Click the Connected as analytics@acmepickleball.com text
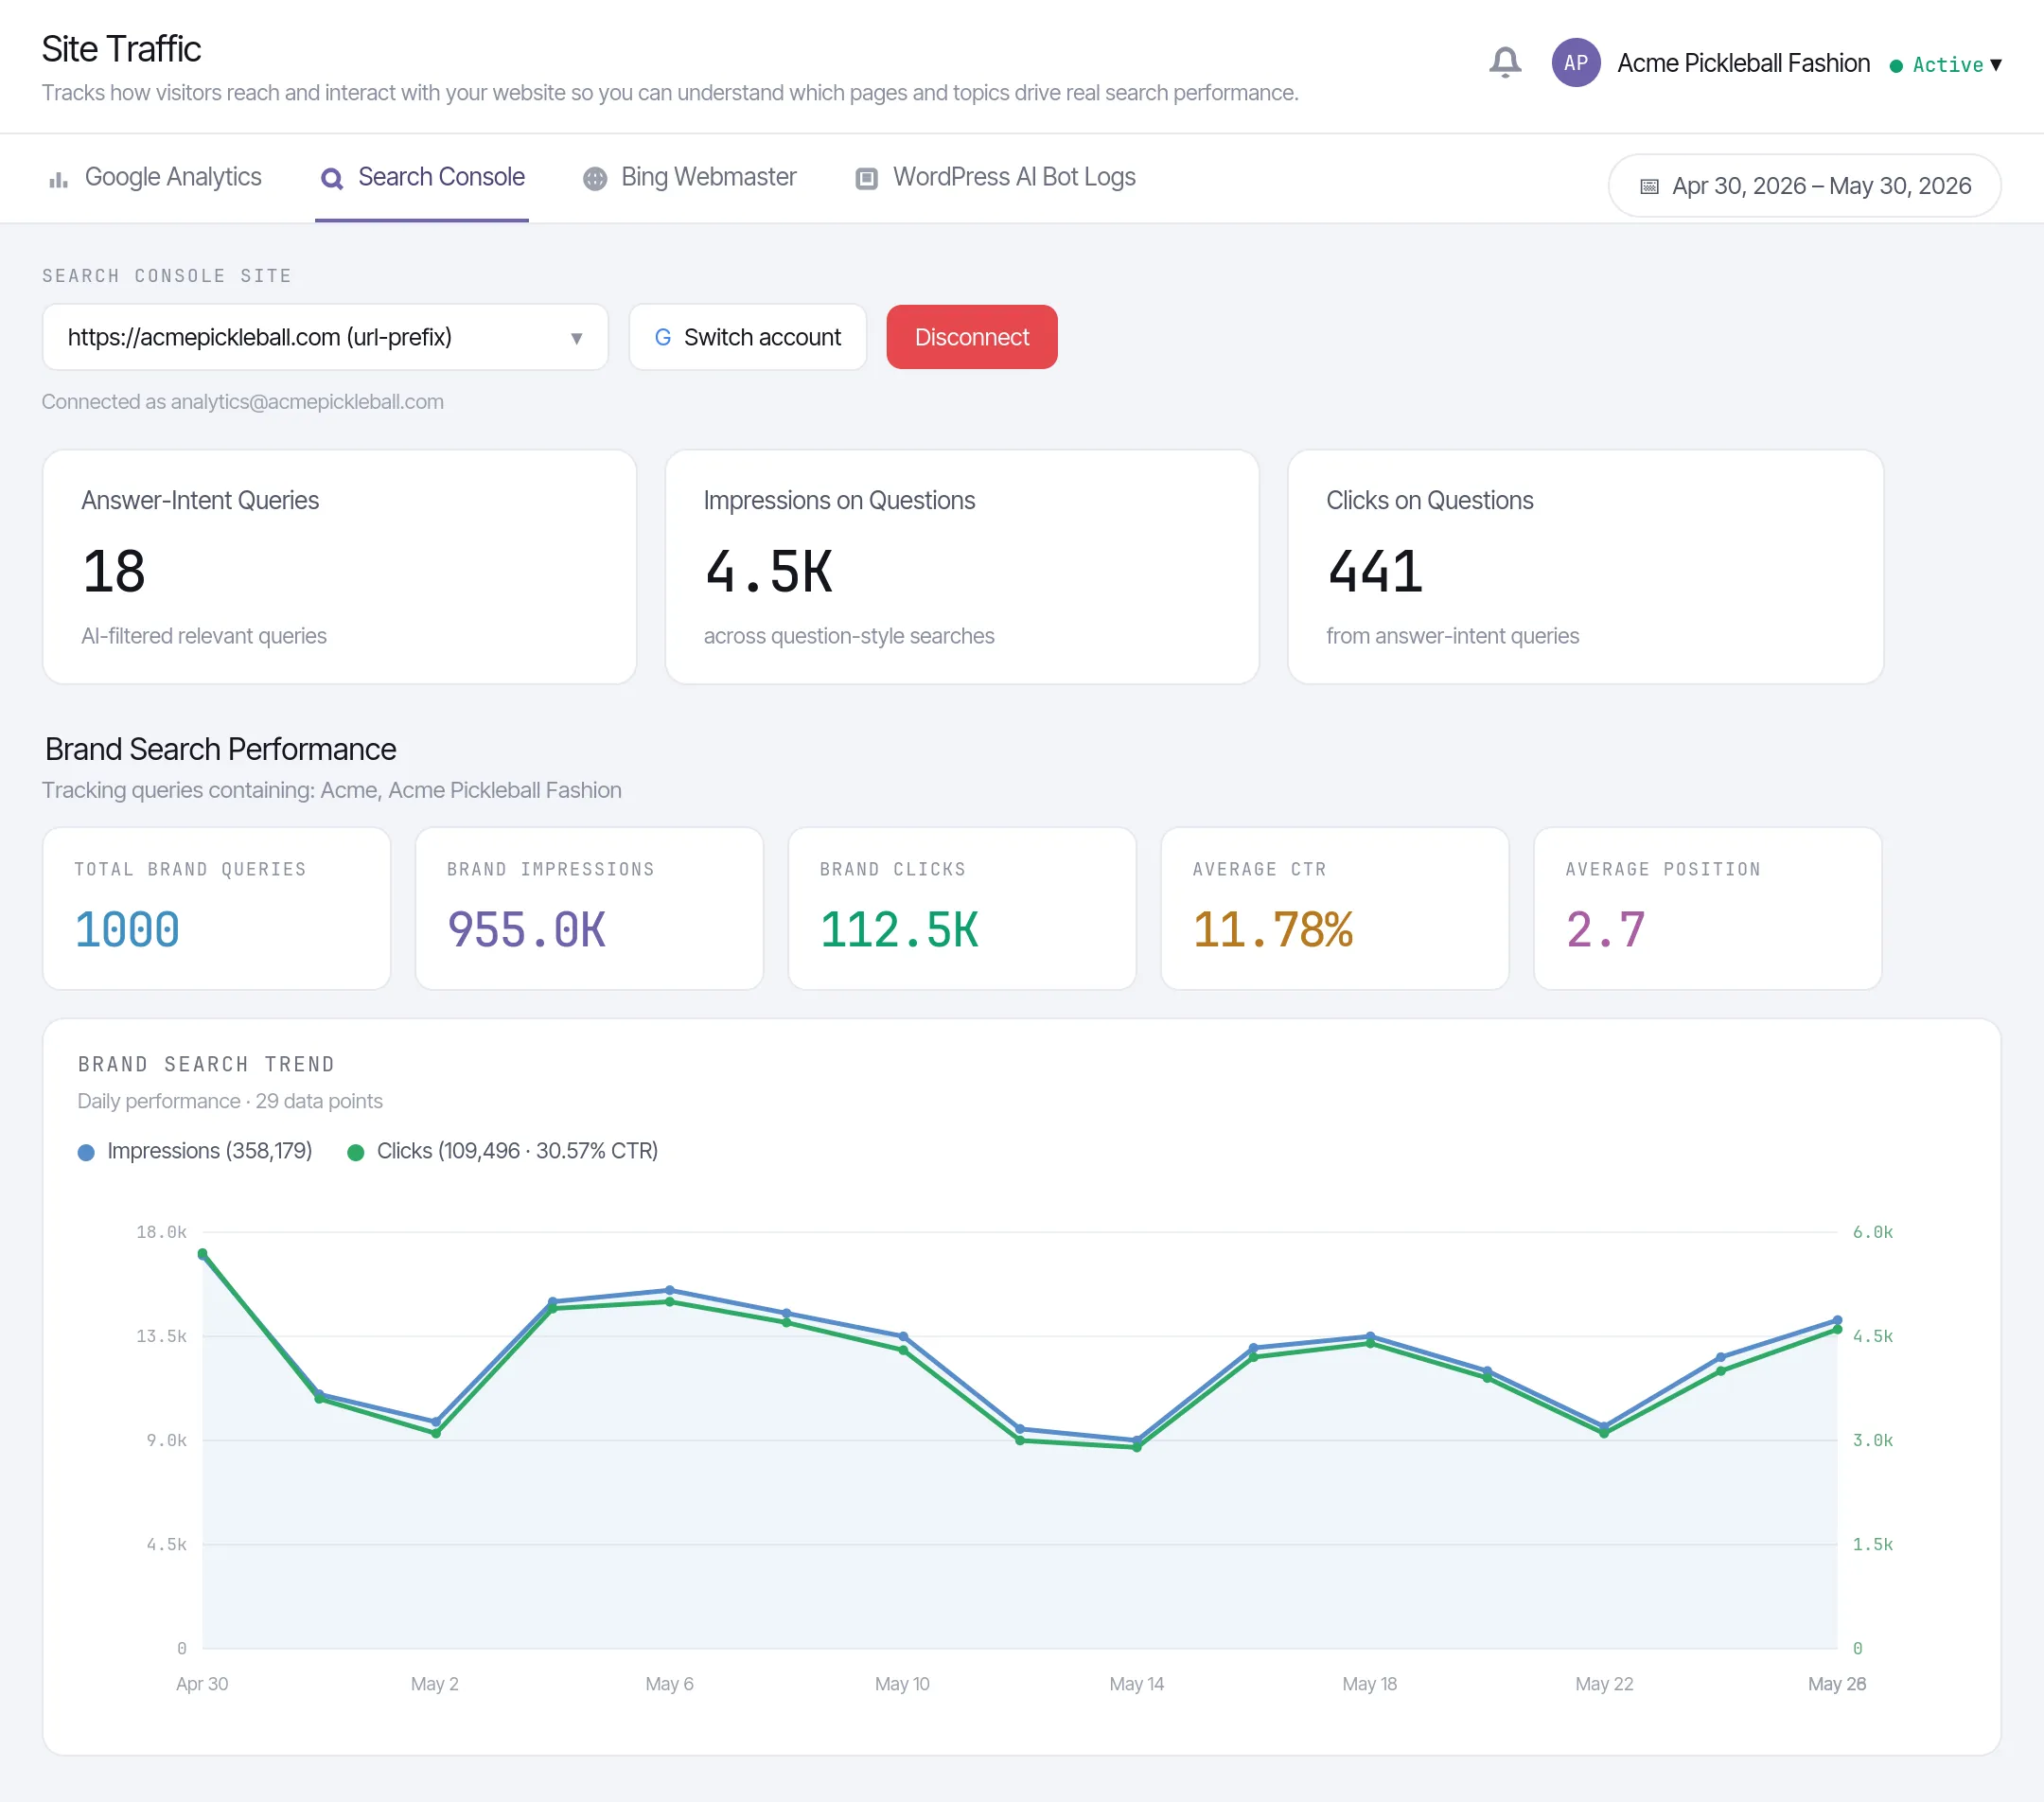The image size is (2044, 1802). 242,402
